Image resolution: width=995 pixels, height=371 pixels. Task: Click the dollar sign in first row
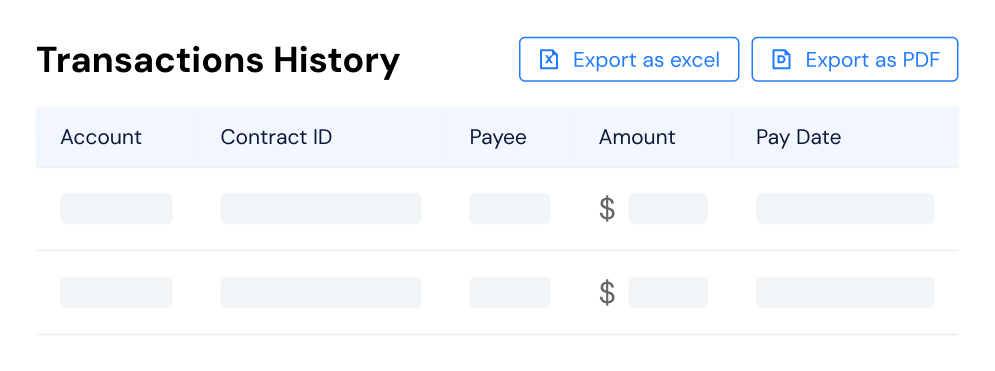(607, 209)
